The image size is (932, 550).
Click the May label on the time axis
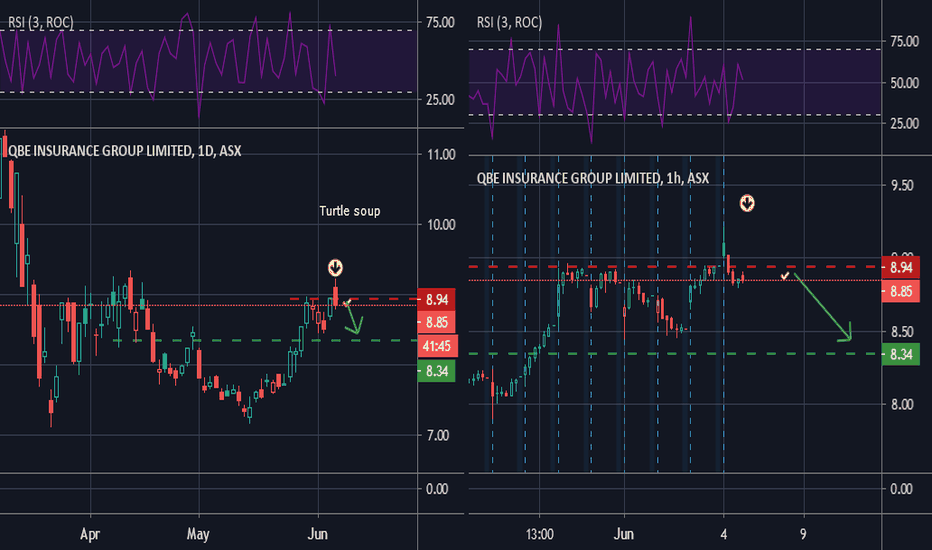coord(198,534)
